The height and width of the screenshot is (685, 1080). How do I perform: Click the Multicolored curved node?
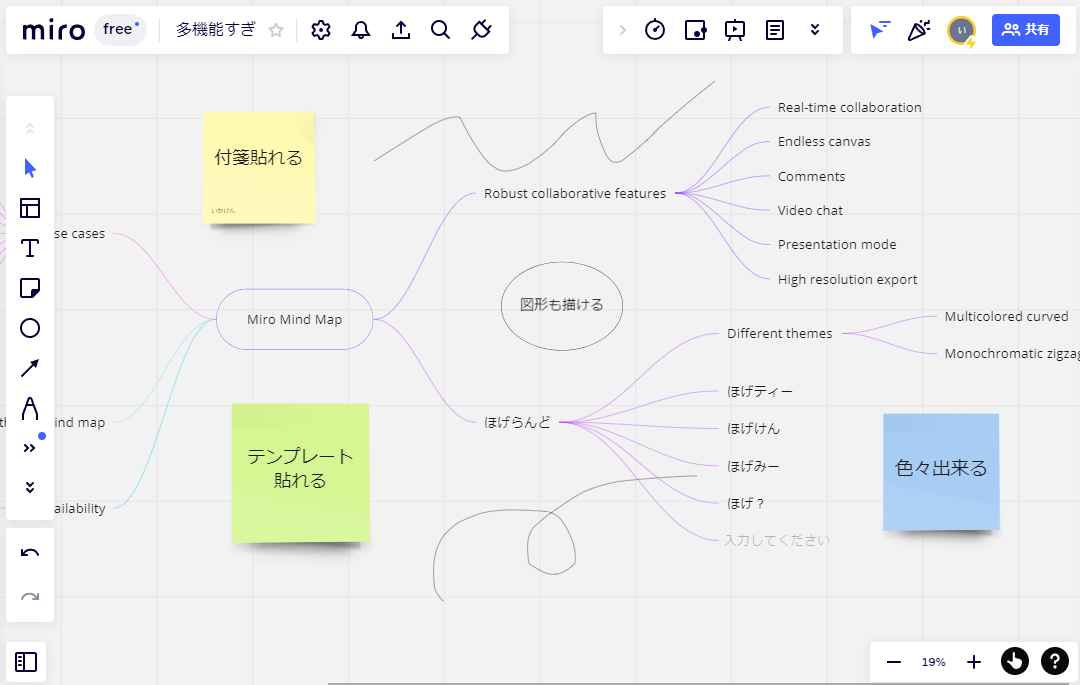coord(1006,317)
